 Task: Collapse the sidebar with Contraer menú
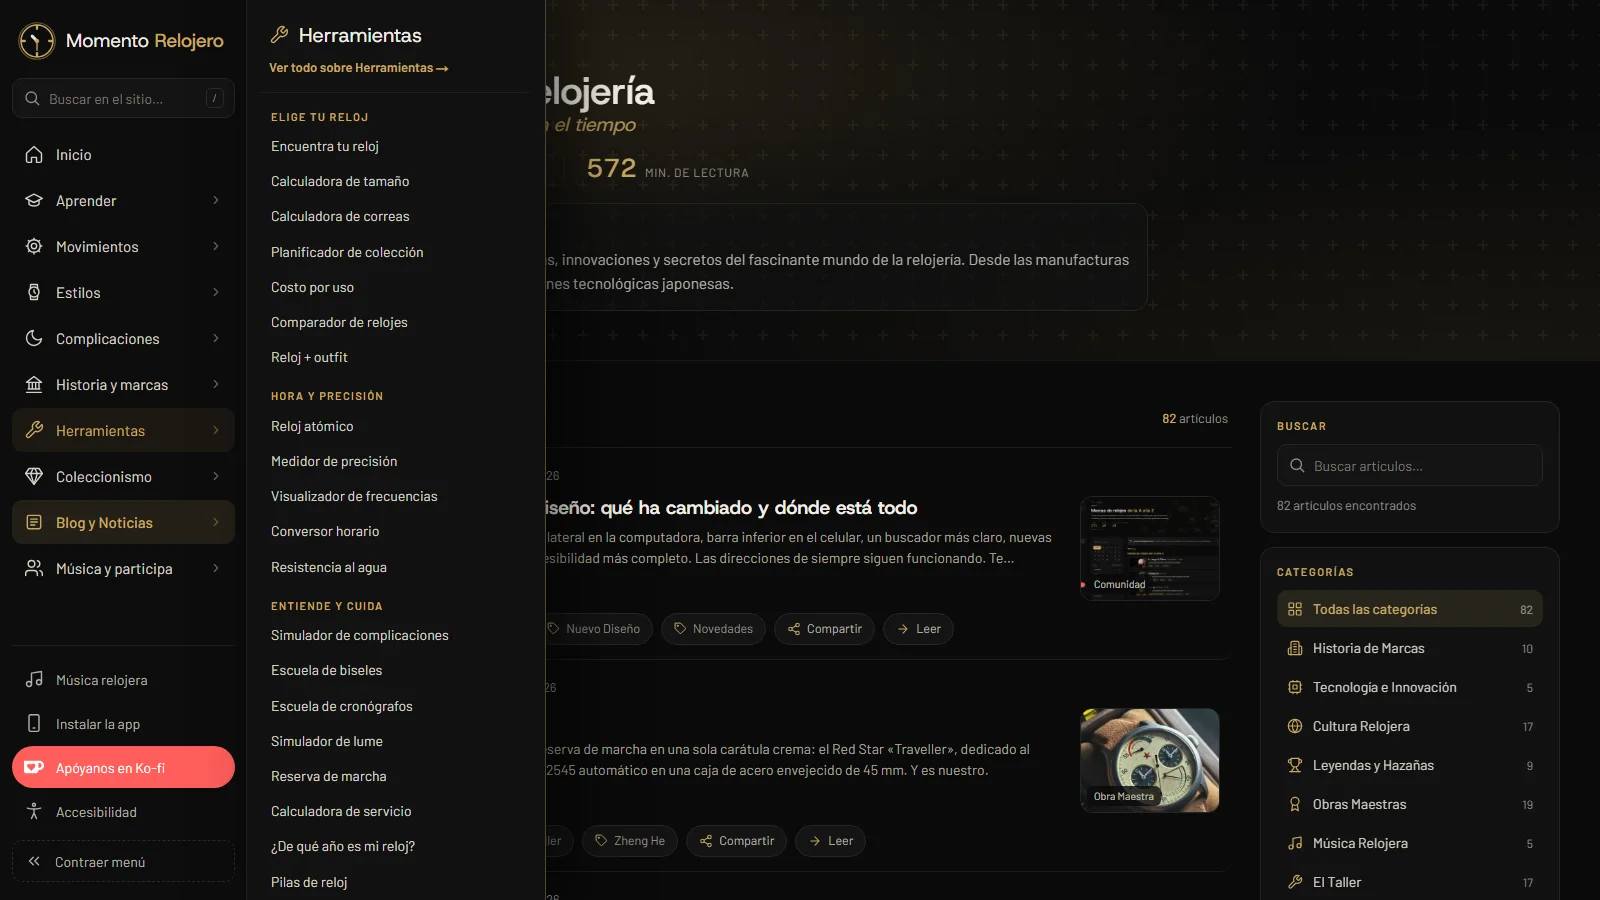(x=123, y=862)
